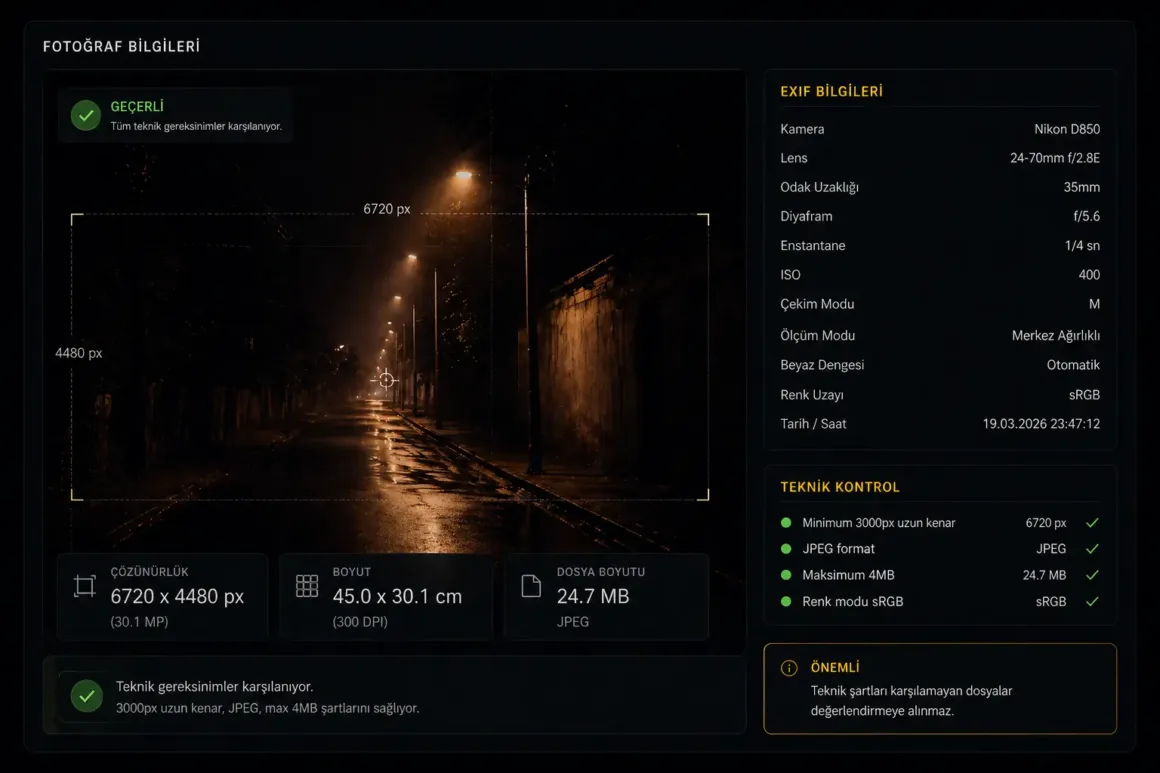Click the Tarih / Saat timestamp value
This screenshot has width=1160, height=773.
pyautogui.click(x=1040, y=424)
